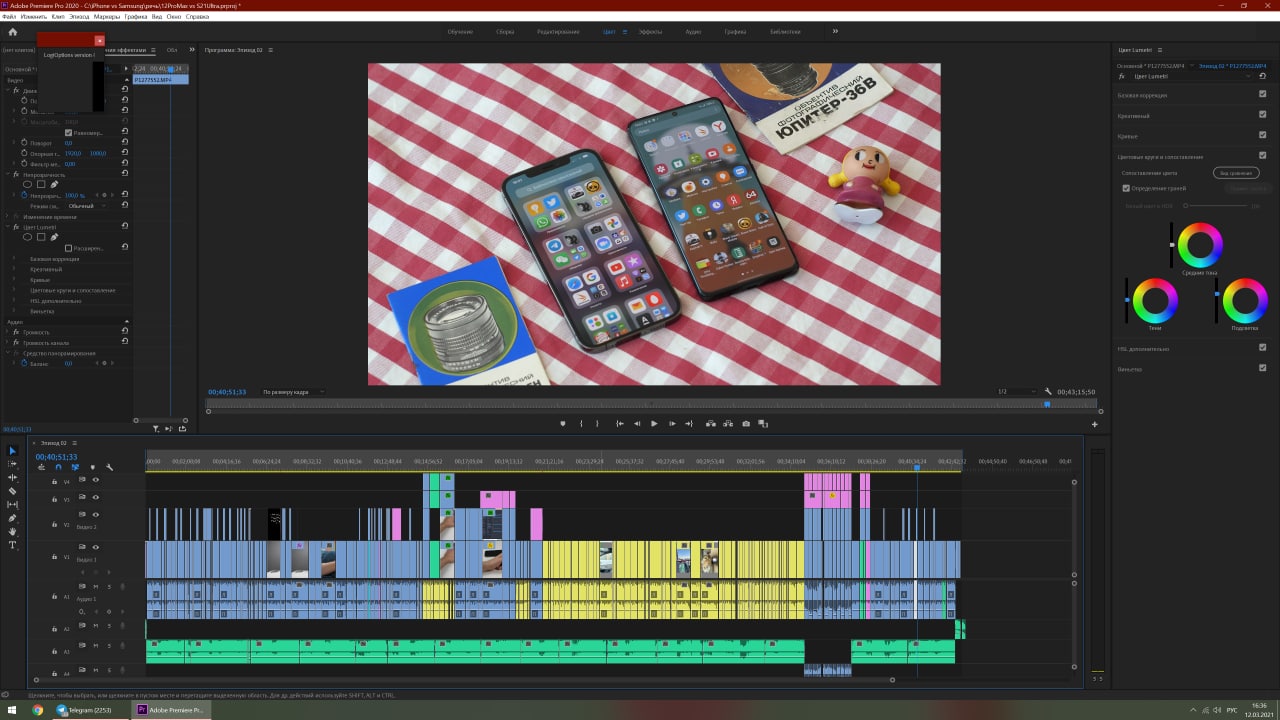Toggle Определение граней checkbox

tap(1126, 188)
